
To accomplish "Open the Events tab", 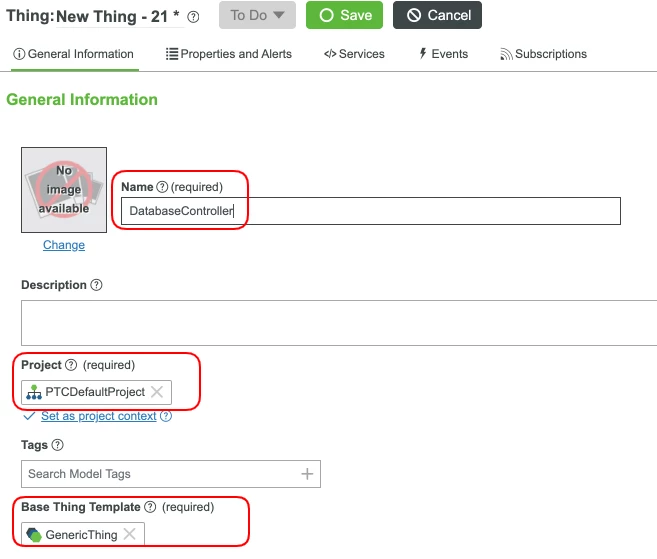I will tap(444, 54).
